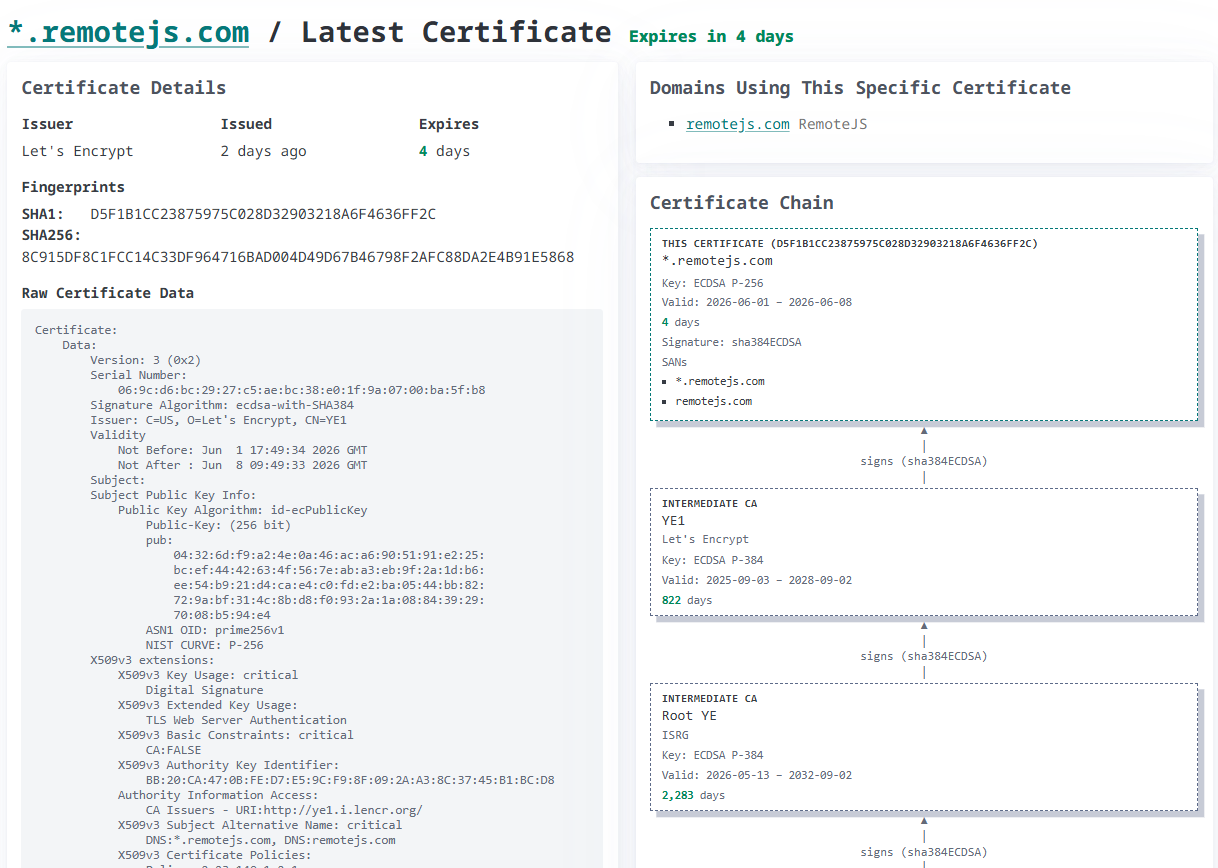The height and width of the screenshot is (868, 1218).
Task: Click the CA Issuers URI ye1.i.lencr.org text
Action: coord(284,810)
